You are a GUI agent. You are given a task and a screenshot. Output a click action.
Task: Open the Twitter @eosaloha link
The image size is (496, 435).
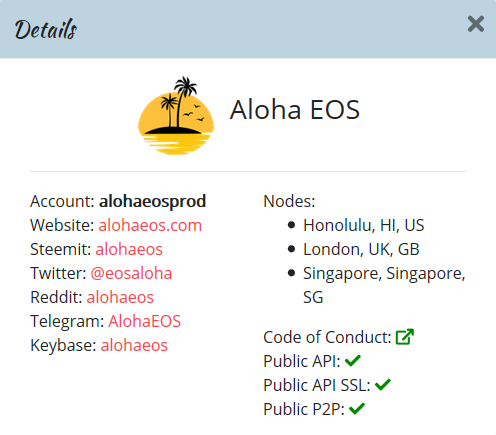(x=131, y=273)
